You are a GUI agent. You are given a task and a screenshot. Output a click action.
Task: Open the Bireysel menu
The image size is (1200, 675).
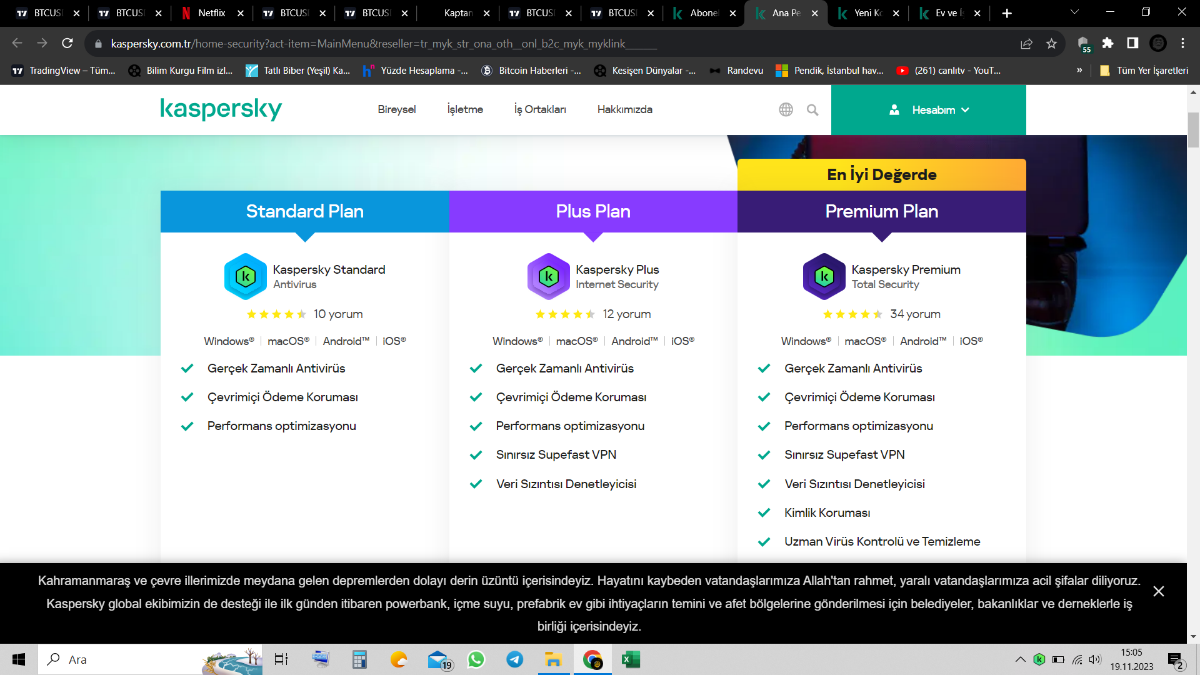(397, 110)
